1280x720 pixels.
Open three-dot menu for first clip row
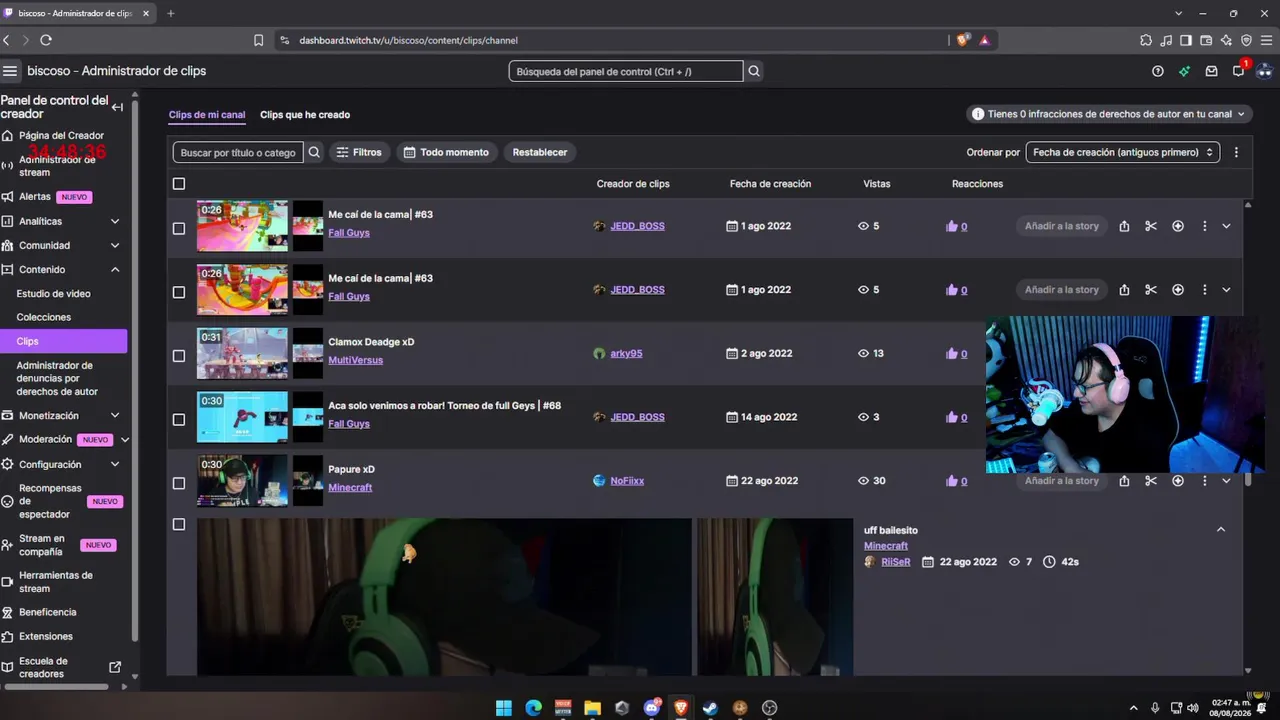pos(1204,226)
